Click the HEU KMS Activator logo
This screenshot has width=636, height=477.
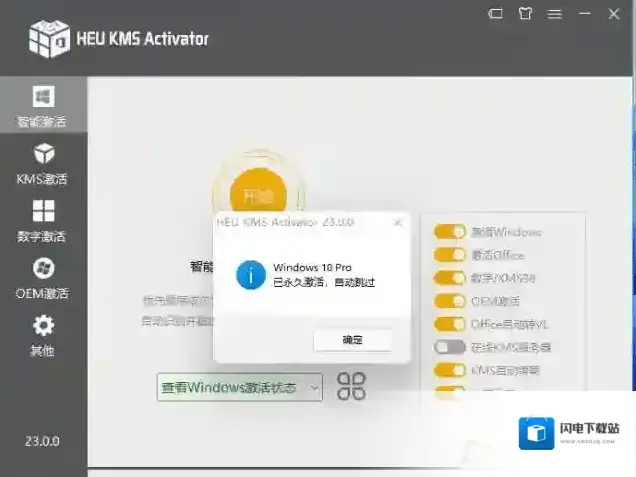click(49, 38)
